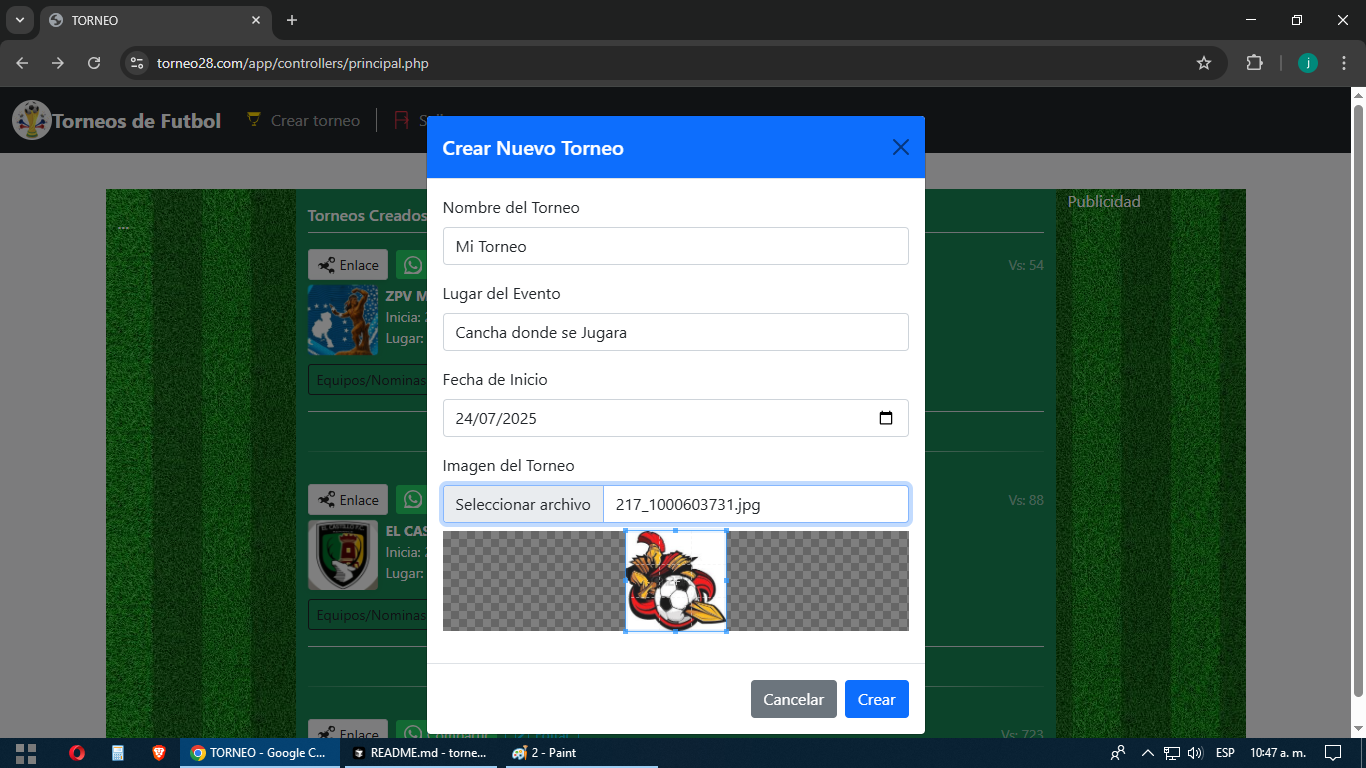Click the browser back arrow
Viewport: 1366px width, 768px height.
point(21,62)
